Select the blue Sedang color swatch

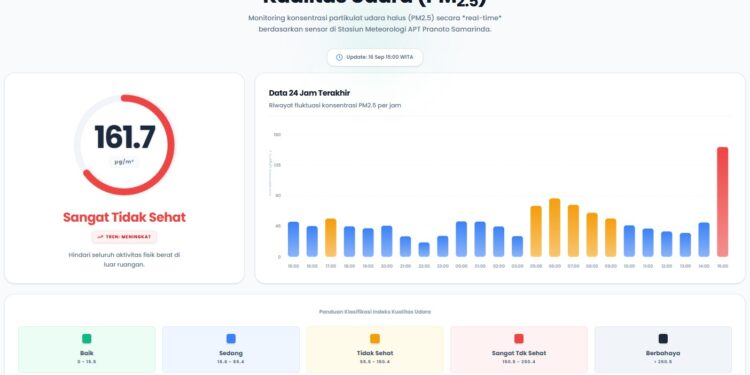pos(231,339)
